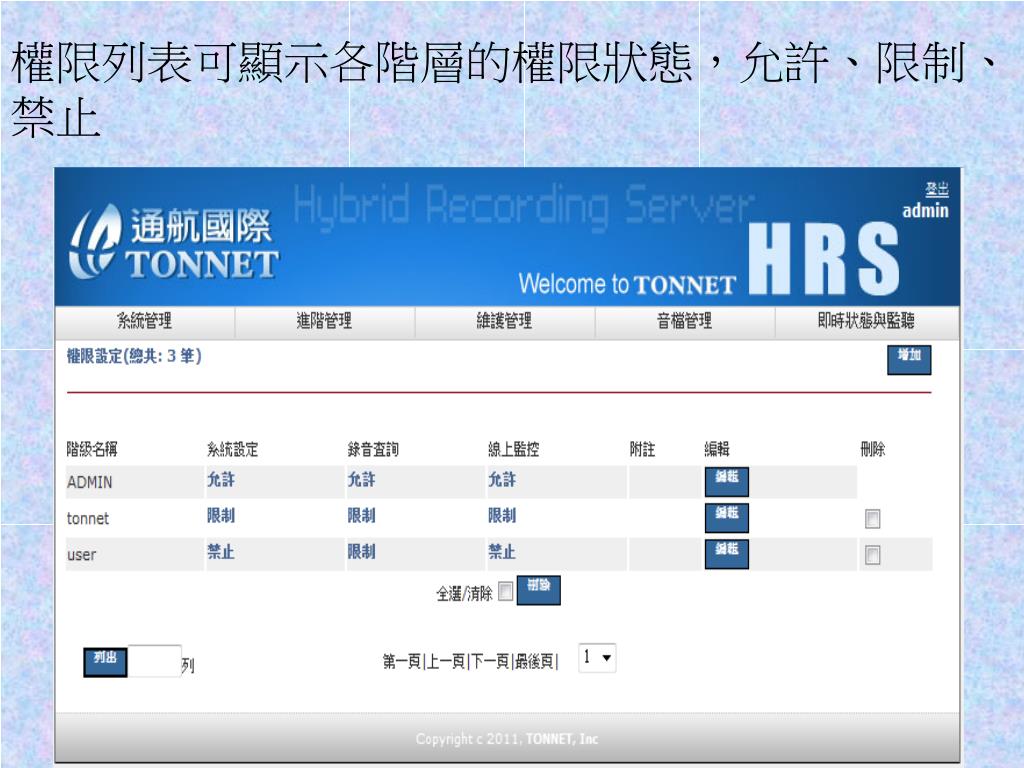The height and width of the screenshot is (768, 1024).
Task: Click tonnet's 錄音查詢 限制 value
Action: pyautogui.click(x=361, y=515)
